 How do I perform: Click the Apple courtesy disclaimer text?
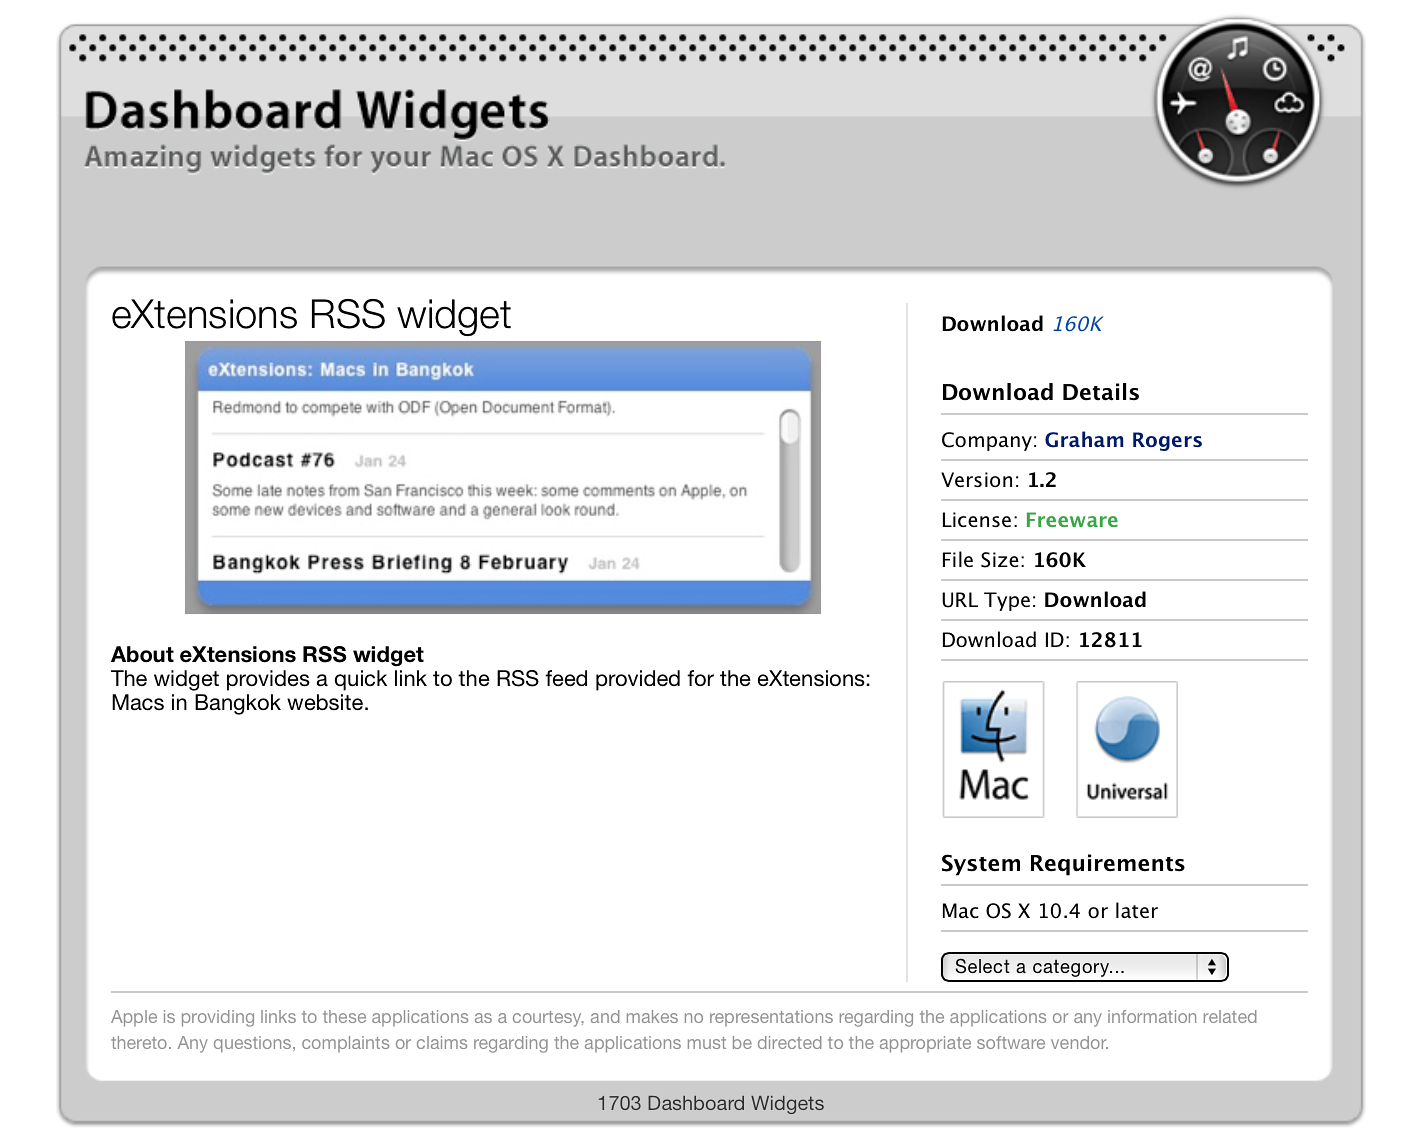[684, 1030]
